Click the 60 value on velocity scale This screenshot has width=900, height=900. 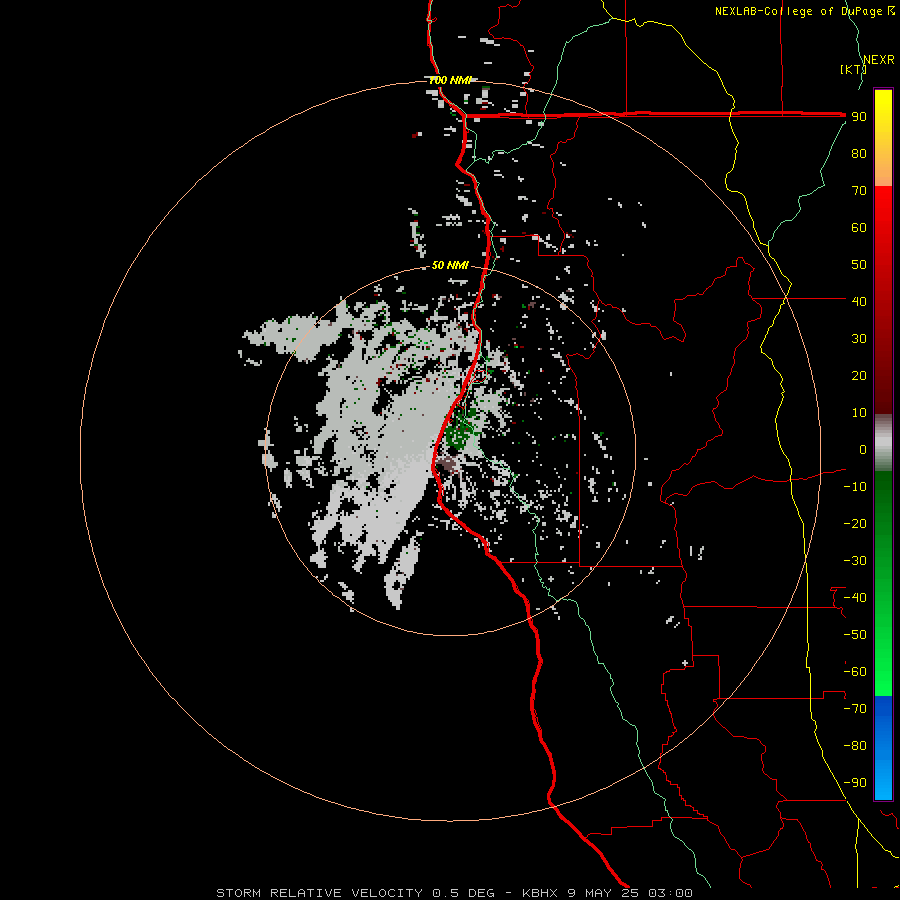point(859,228)
